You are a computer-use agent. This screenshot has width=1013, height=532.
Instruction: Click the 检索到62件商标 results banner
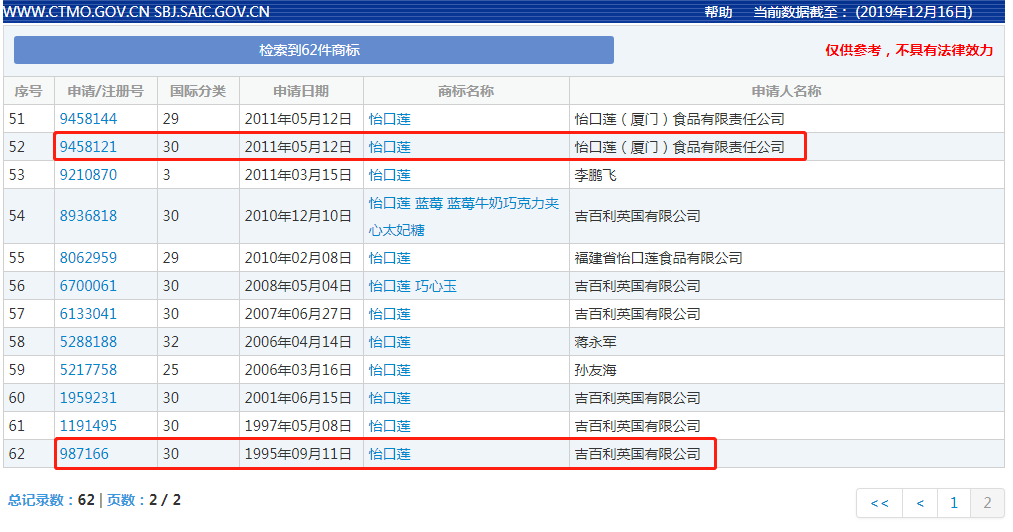(314, 50)
